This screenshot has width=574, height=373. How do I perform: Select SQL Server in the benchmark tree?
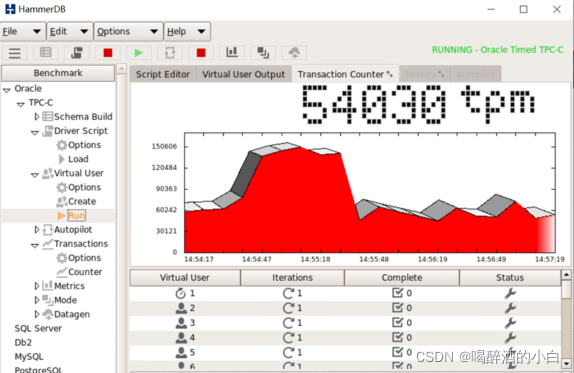pos(38,328)
